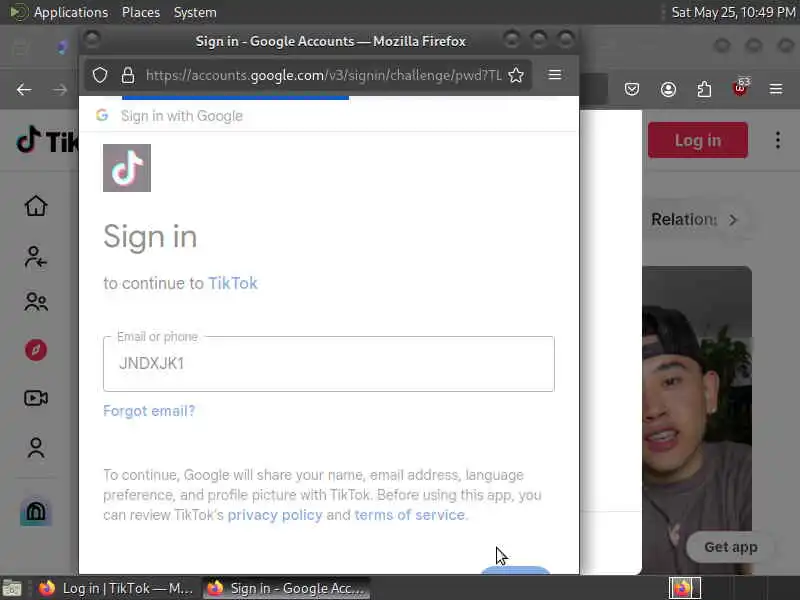
Task: Switch to Sign in - Google Accounts taskbar window
Action: click(286, 588)
